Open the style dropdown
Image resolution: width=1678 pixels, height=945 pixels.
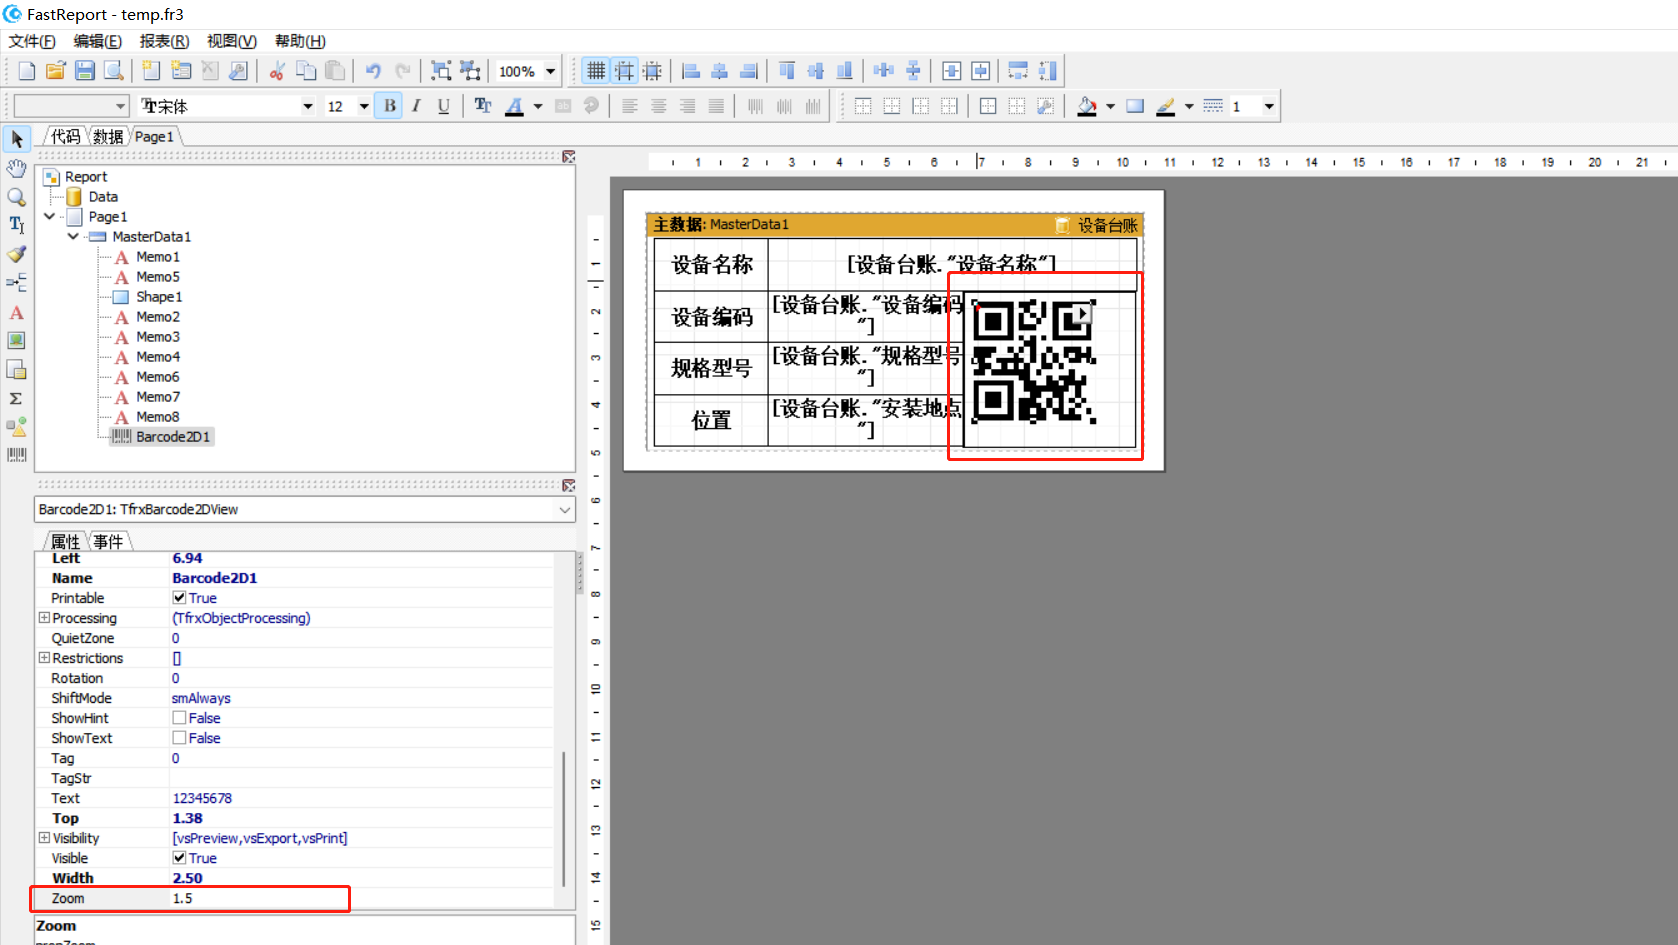coord(121,106)
